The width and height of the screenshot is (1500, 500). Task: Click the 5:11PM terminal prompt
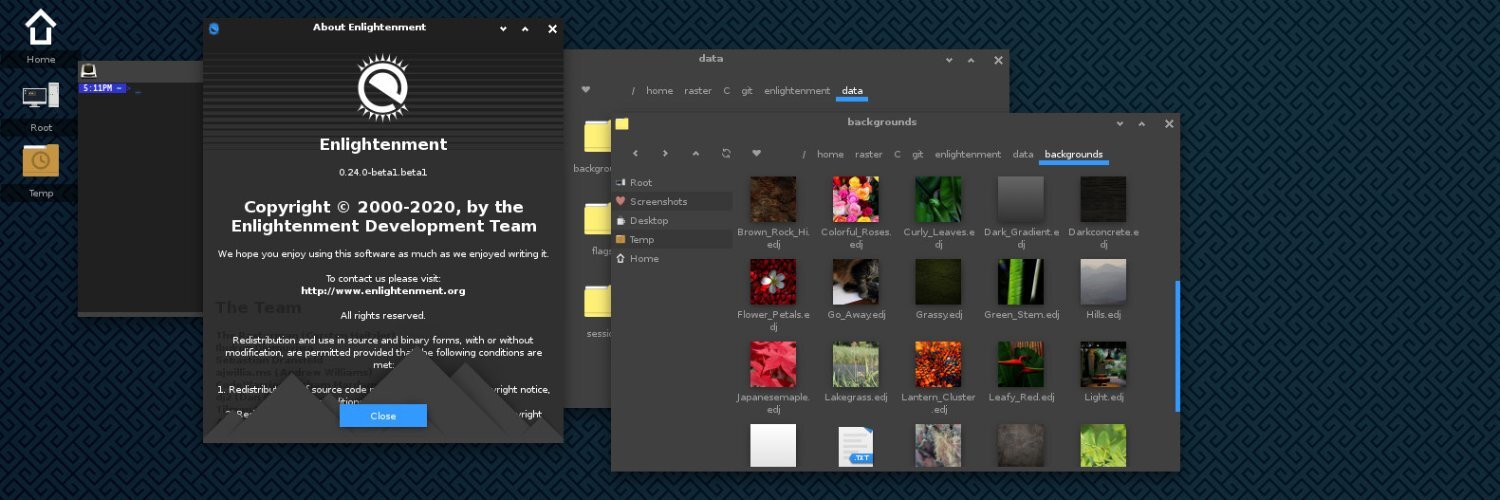click(x=102, y=89)
